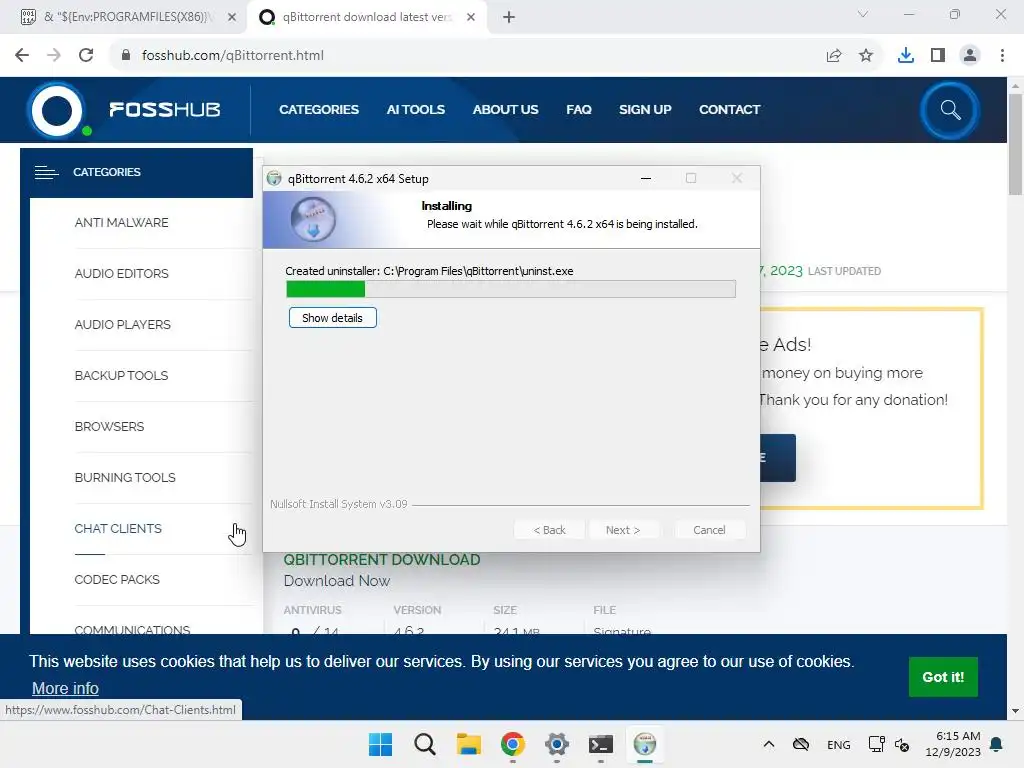Viewport: 1024px width, 768px height.
Task: Close the first PROGRAMFILES tab
Action: click(x=232, y=17)
